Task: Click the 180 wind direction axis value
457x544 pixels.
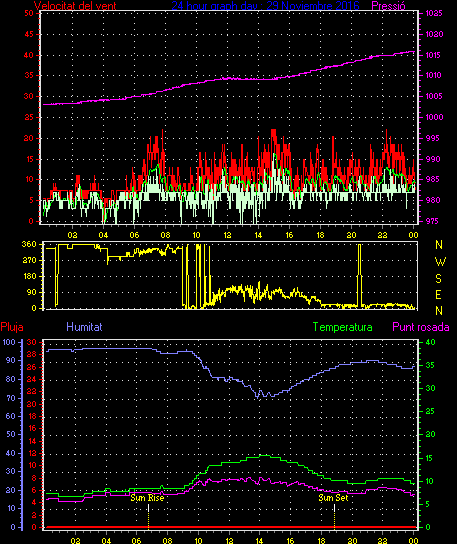Action: 29,276
